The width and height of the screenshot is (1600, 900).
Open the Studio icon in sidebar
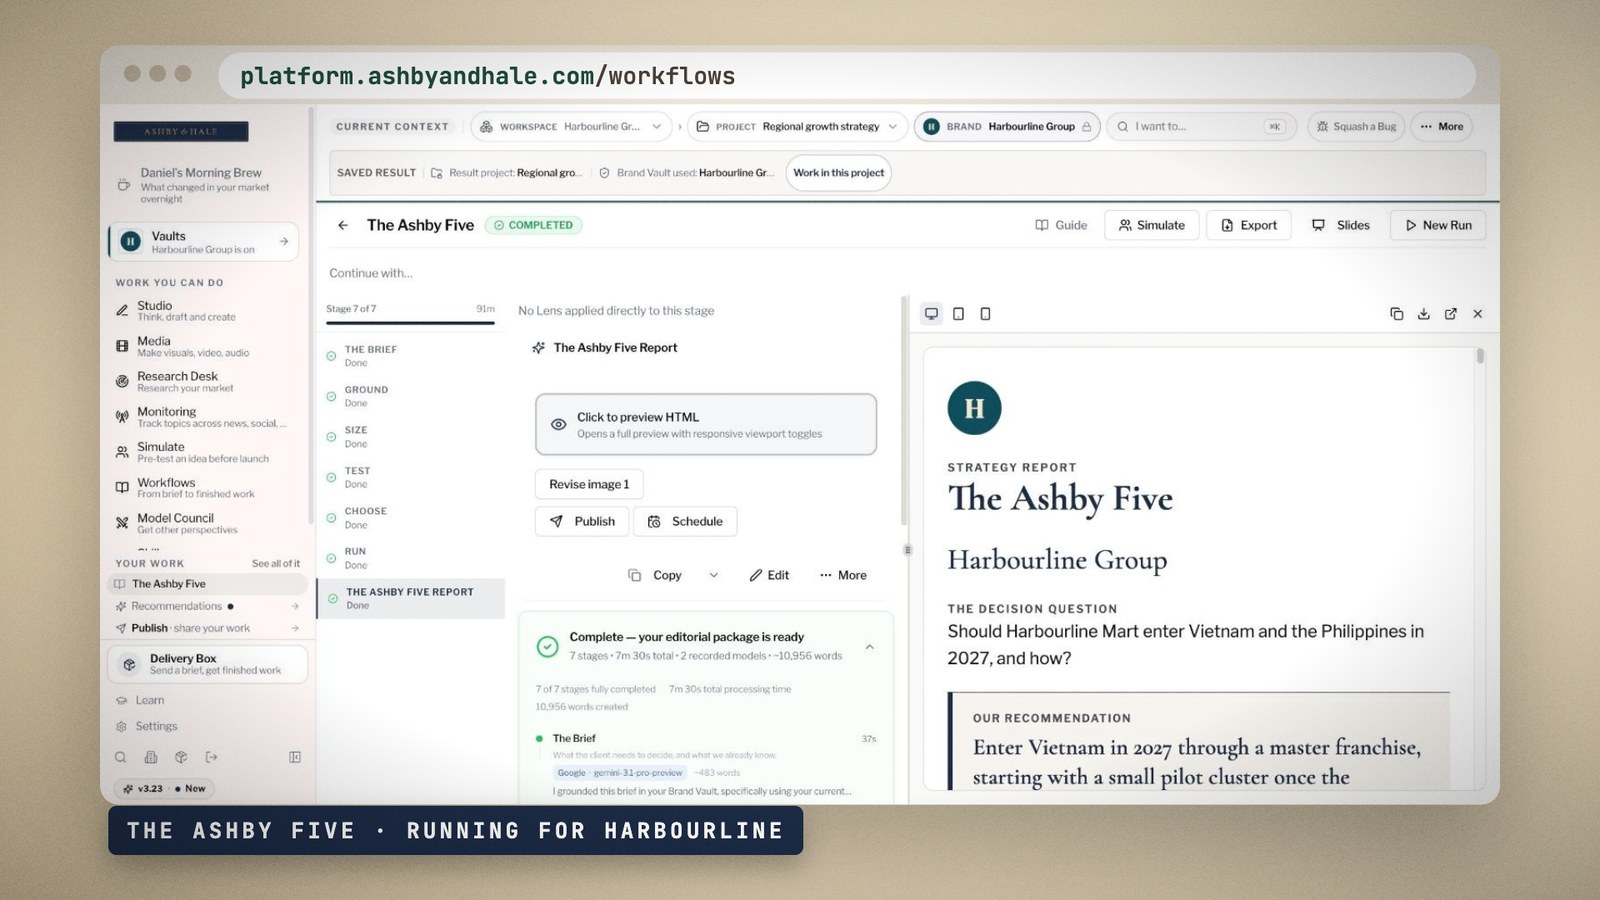tap(122, 311)
